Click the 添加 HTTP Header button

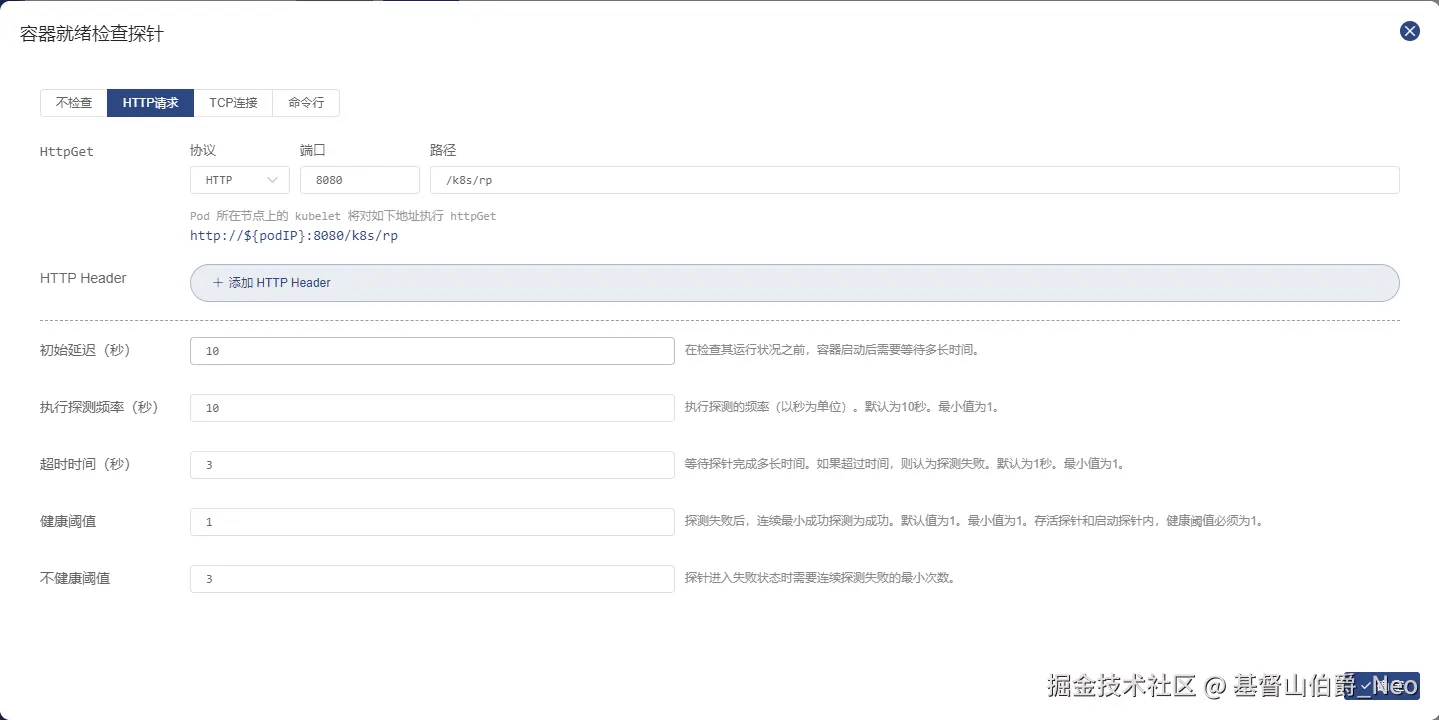pyautogui.click(x=795, y=283)
